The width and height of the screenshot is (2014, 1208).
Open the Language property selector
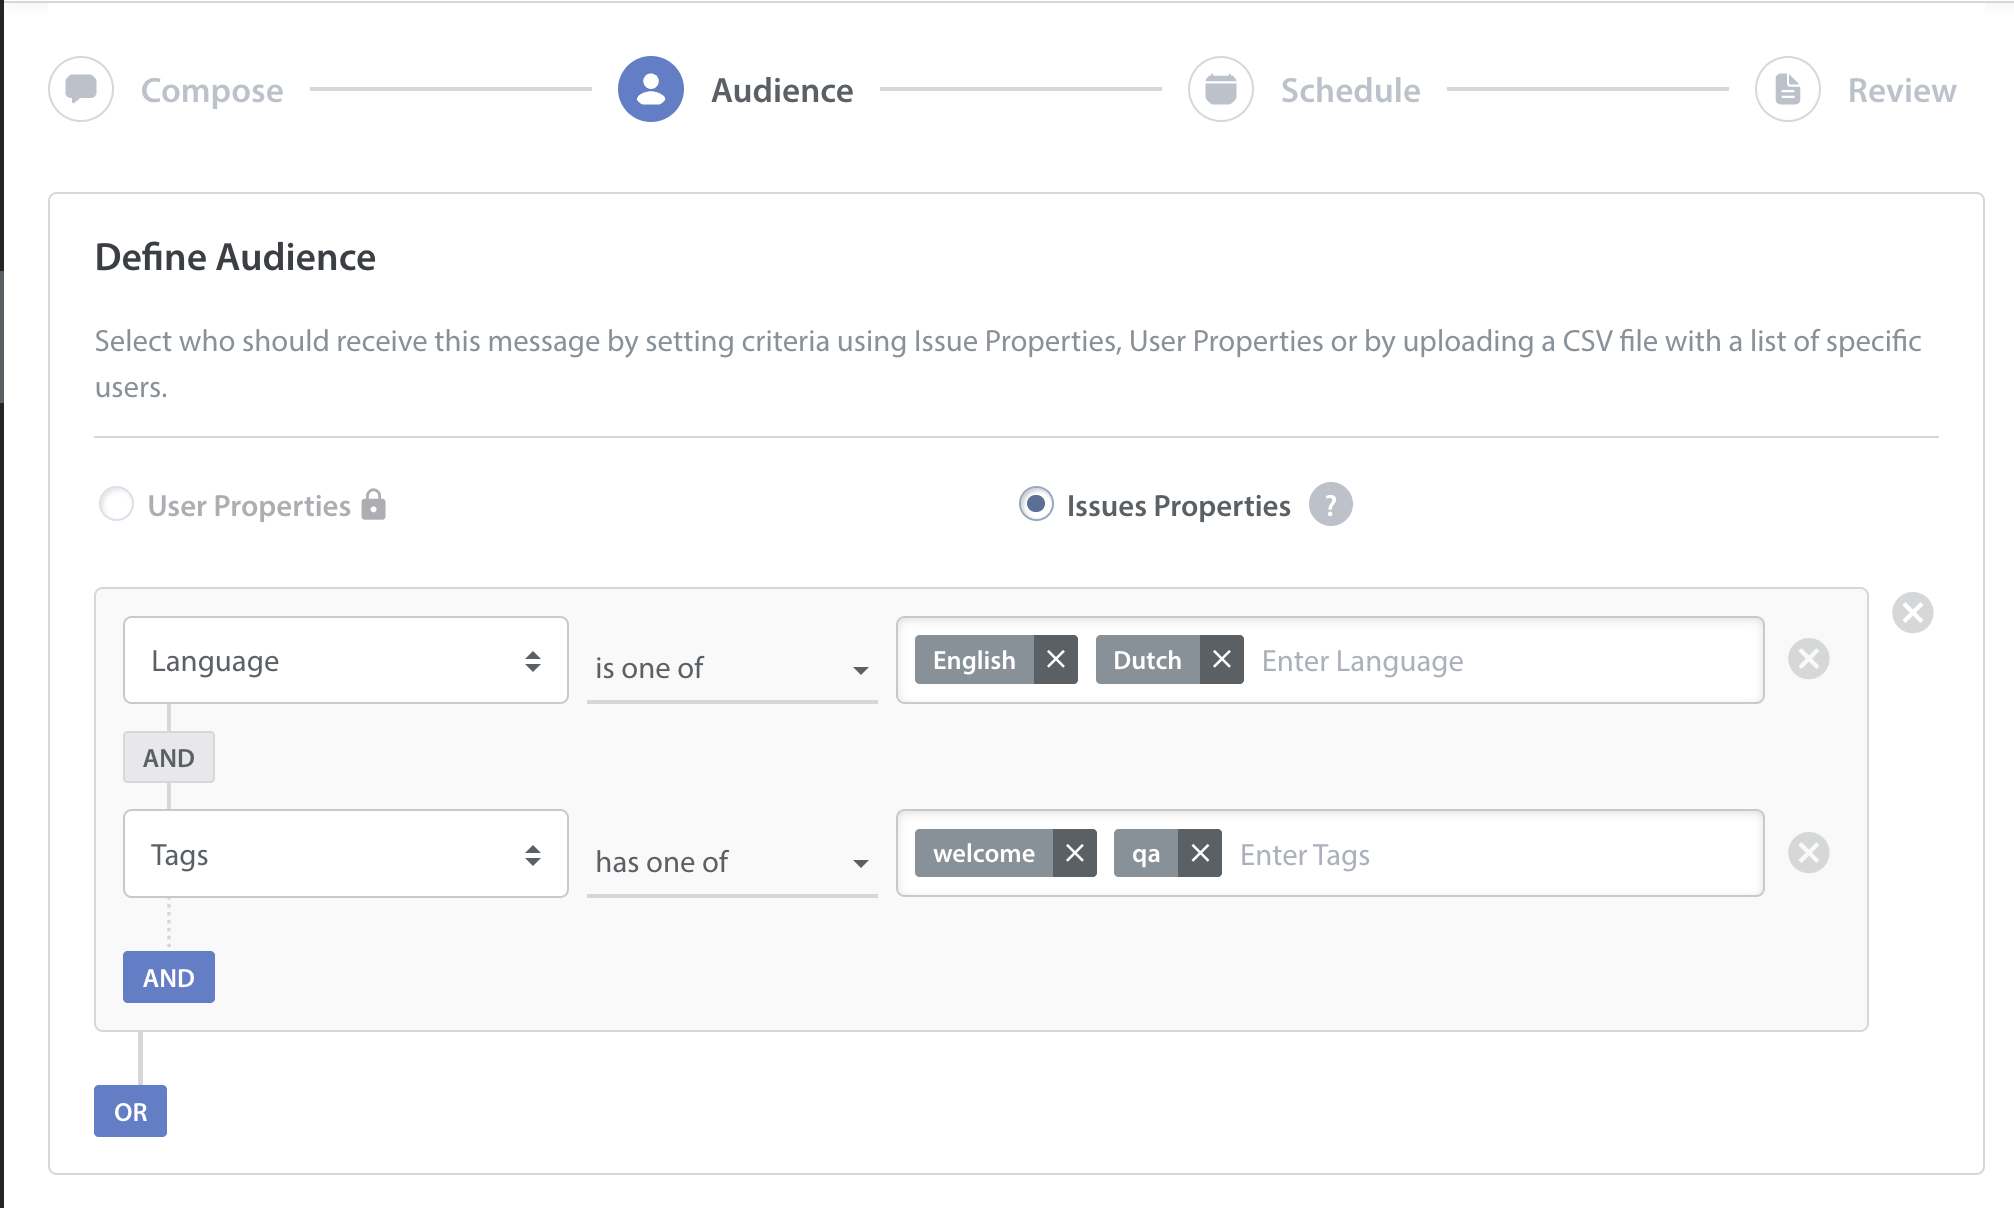coord(345,660)
